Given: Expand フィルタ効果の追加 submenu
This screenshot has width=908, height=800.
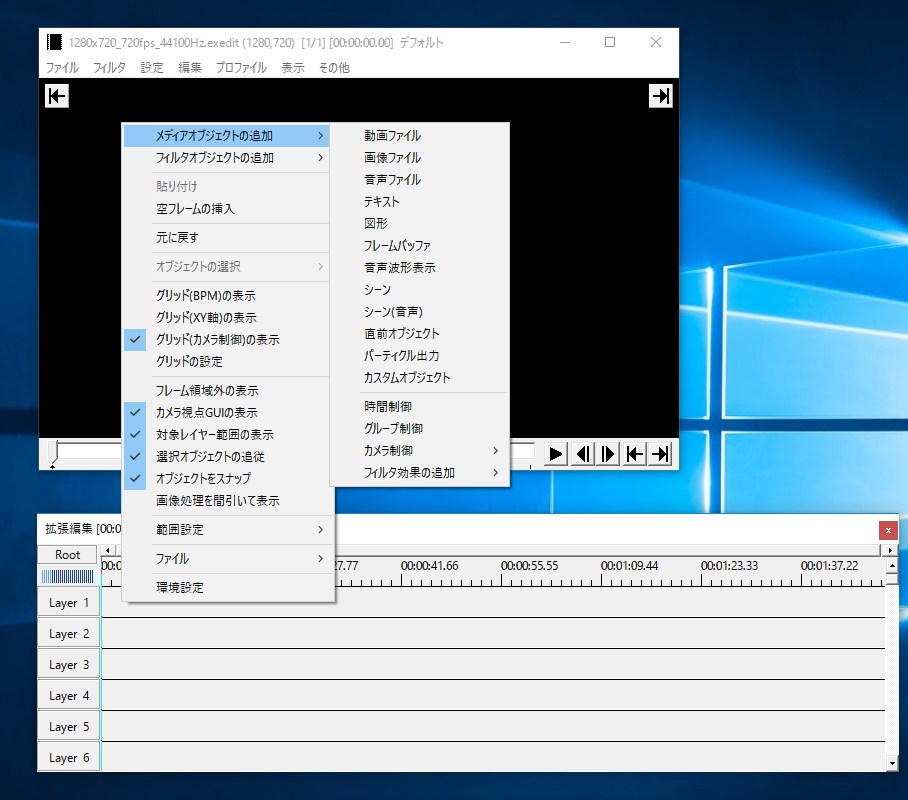Looking at the screenshot, I should (x=420, y=473).
